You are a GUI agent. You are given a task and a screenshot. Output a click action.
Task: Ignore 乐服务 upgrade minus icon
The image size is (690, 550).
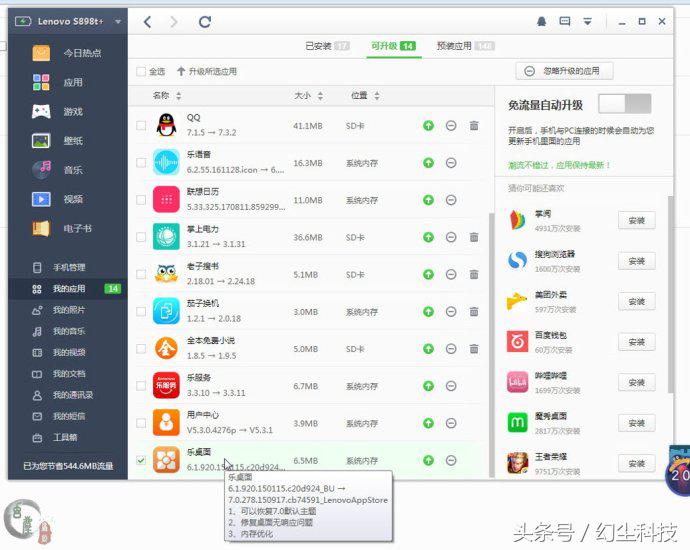pyautogui.click(x=451, y=386)
